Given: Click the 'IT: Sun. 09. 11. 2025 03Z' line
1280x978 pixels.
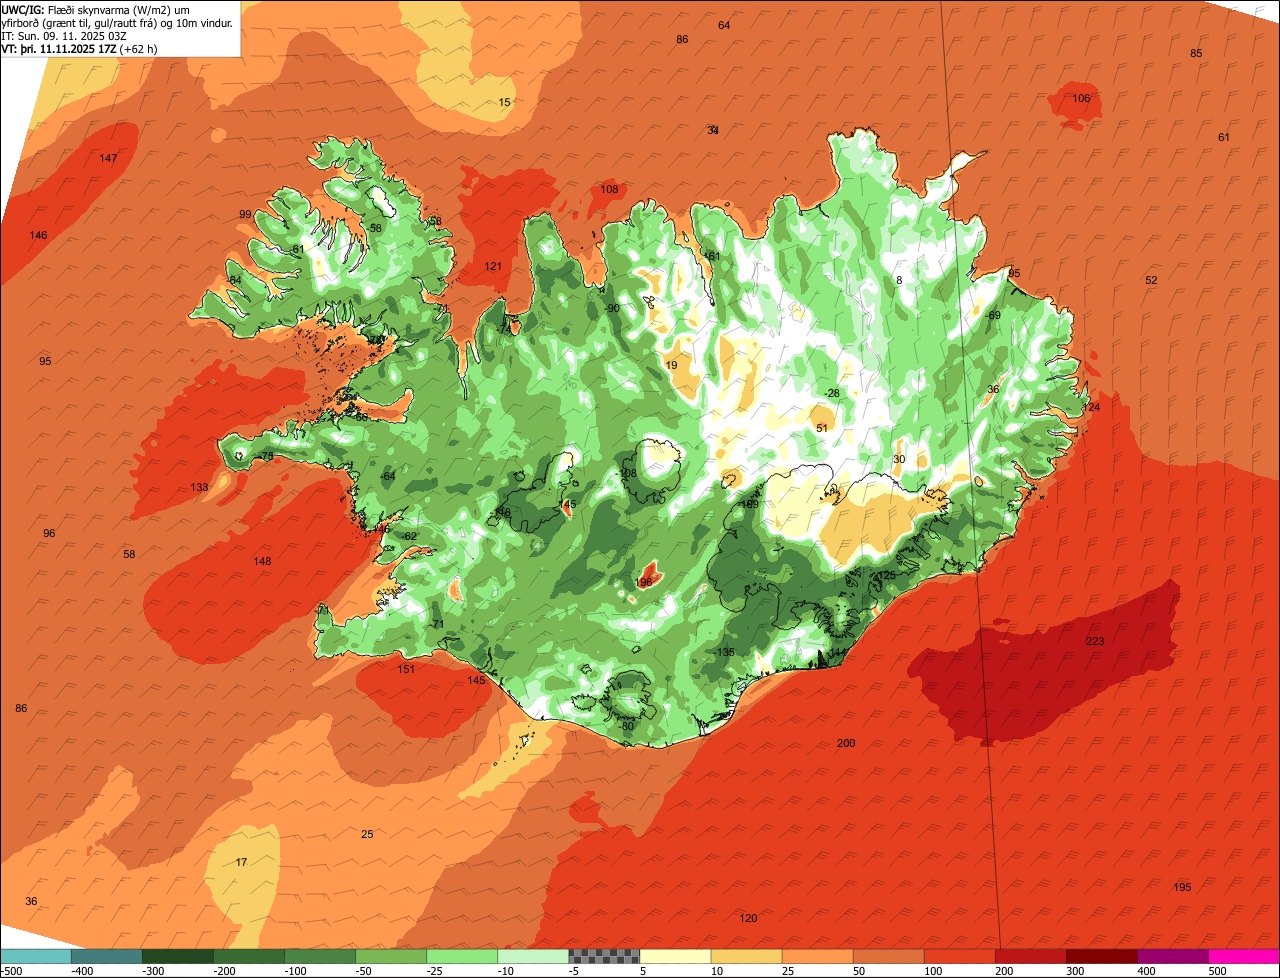Looking at the screenshot, I should tap(64, 35).
